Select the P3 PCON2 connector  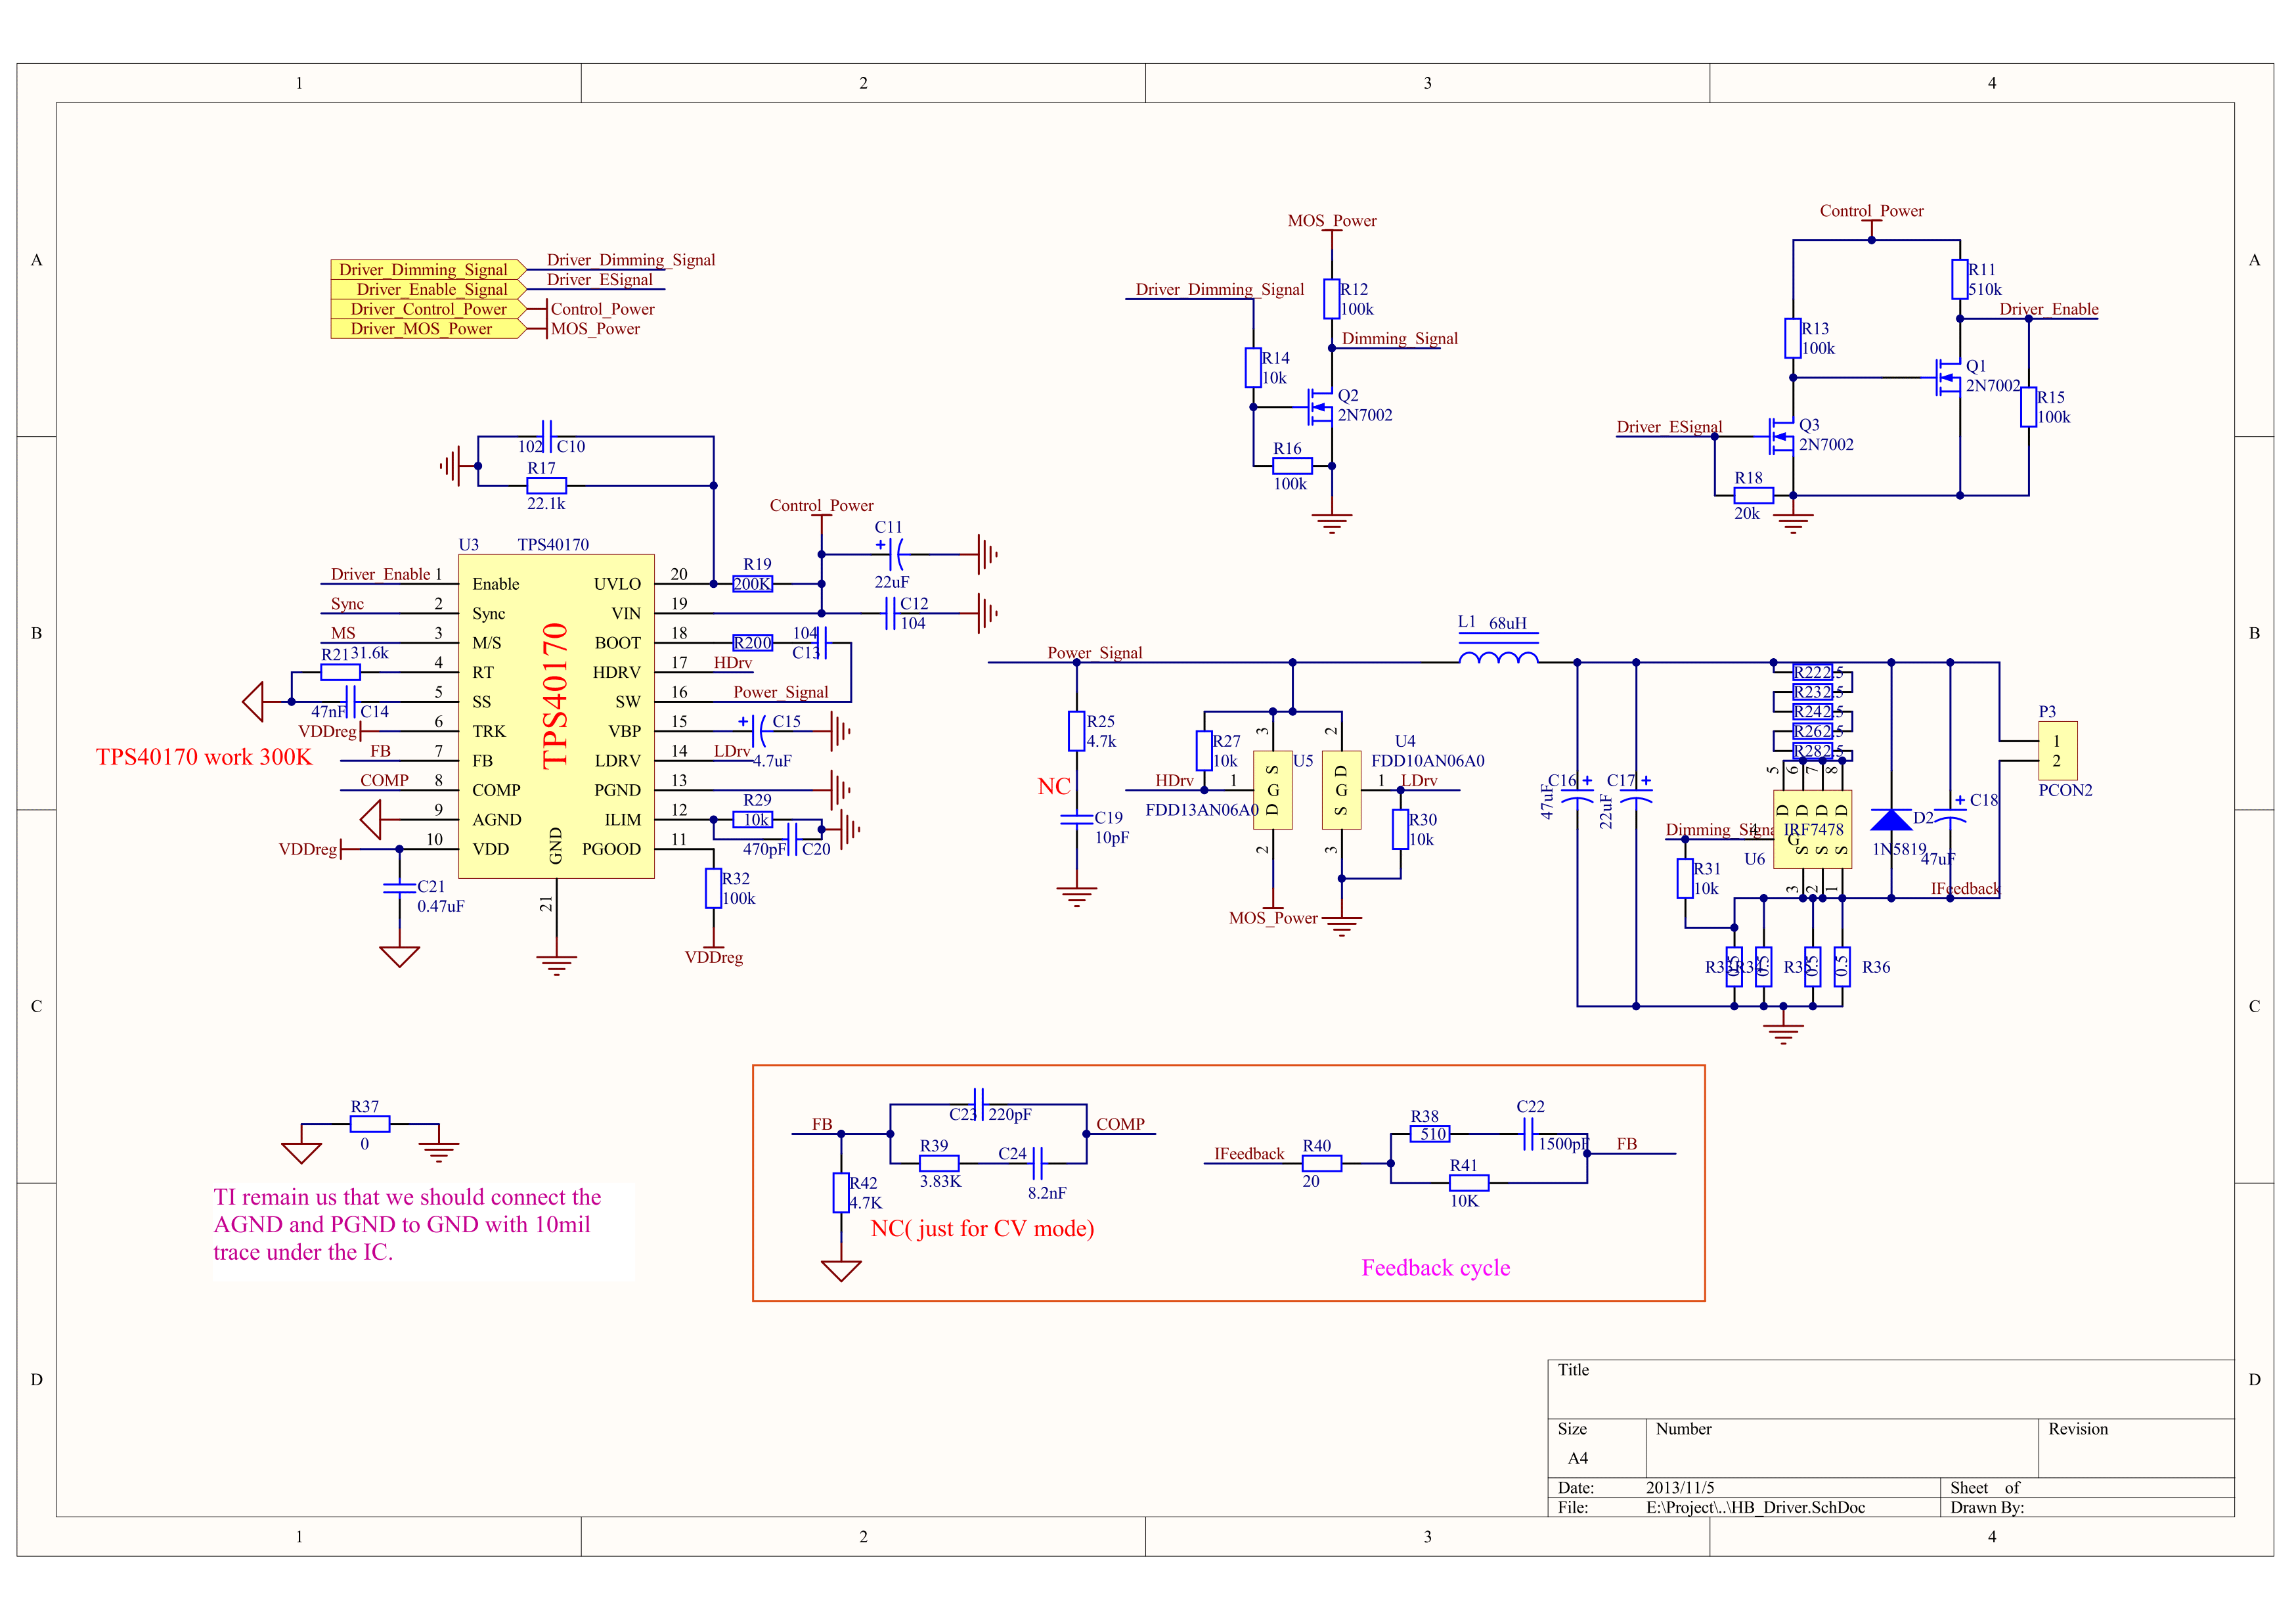(x=2057, y=751)
